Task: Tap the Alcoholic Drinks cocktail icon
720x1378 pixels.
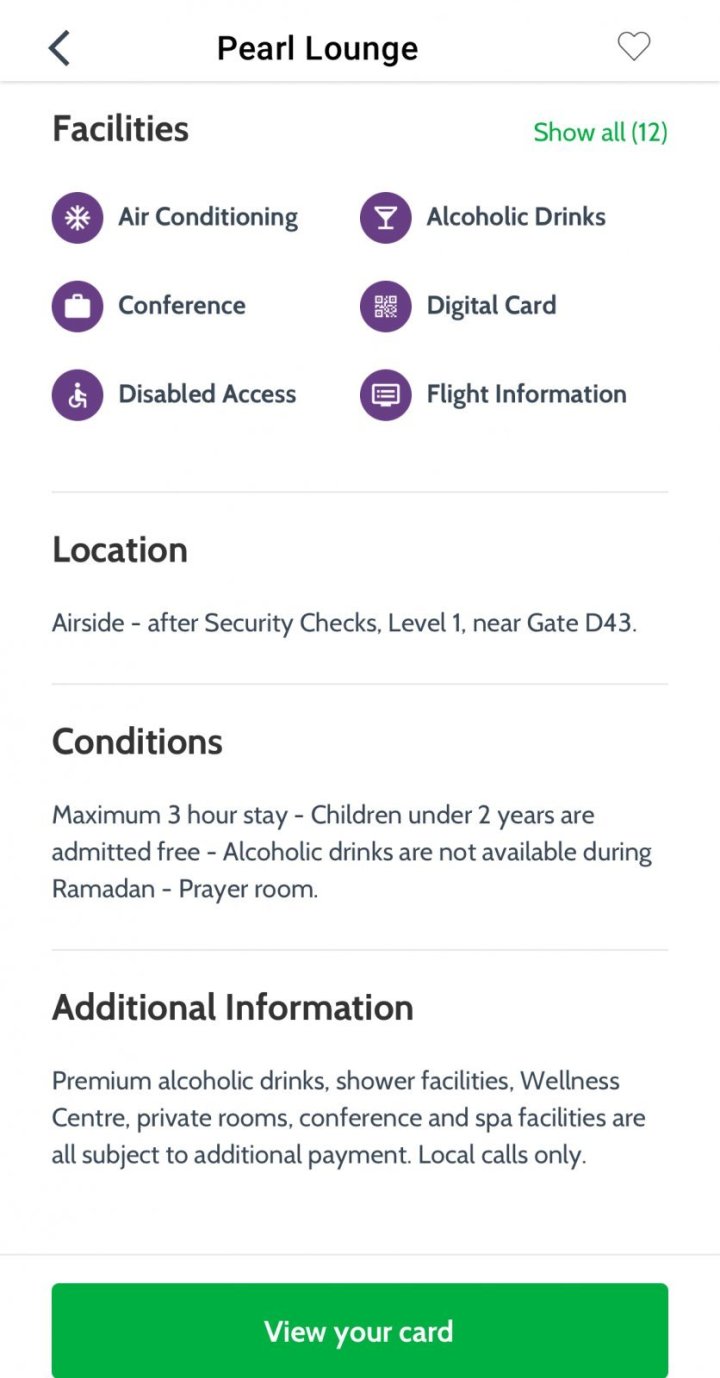Action: click(x=385, y=218)
